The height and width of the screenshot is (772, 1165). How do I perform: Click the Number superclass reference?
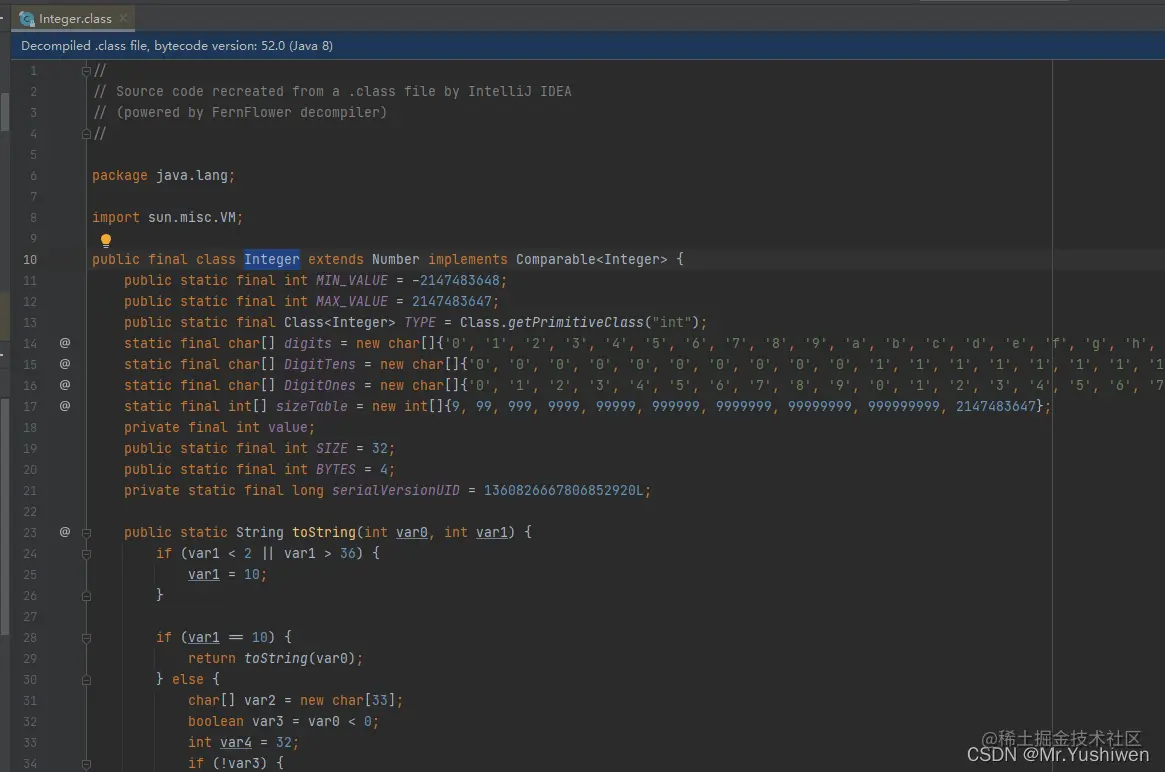tap(395, 259)
